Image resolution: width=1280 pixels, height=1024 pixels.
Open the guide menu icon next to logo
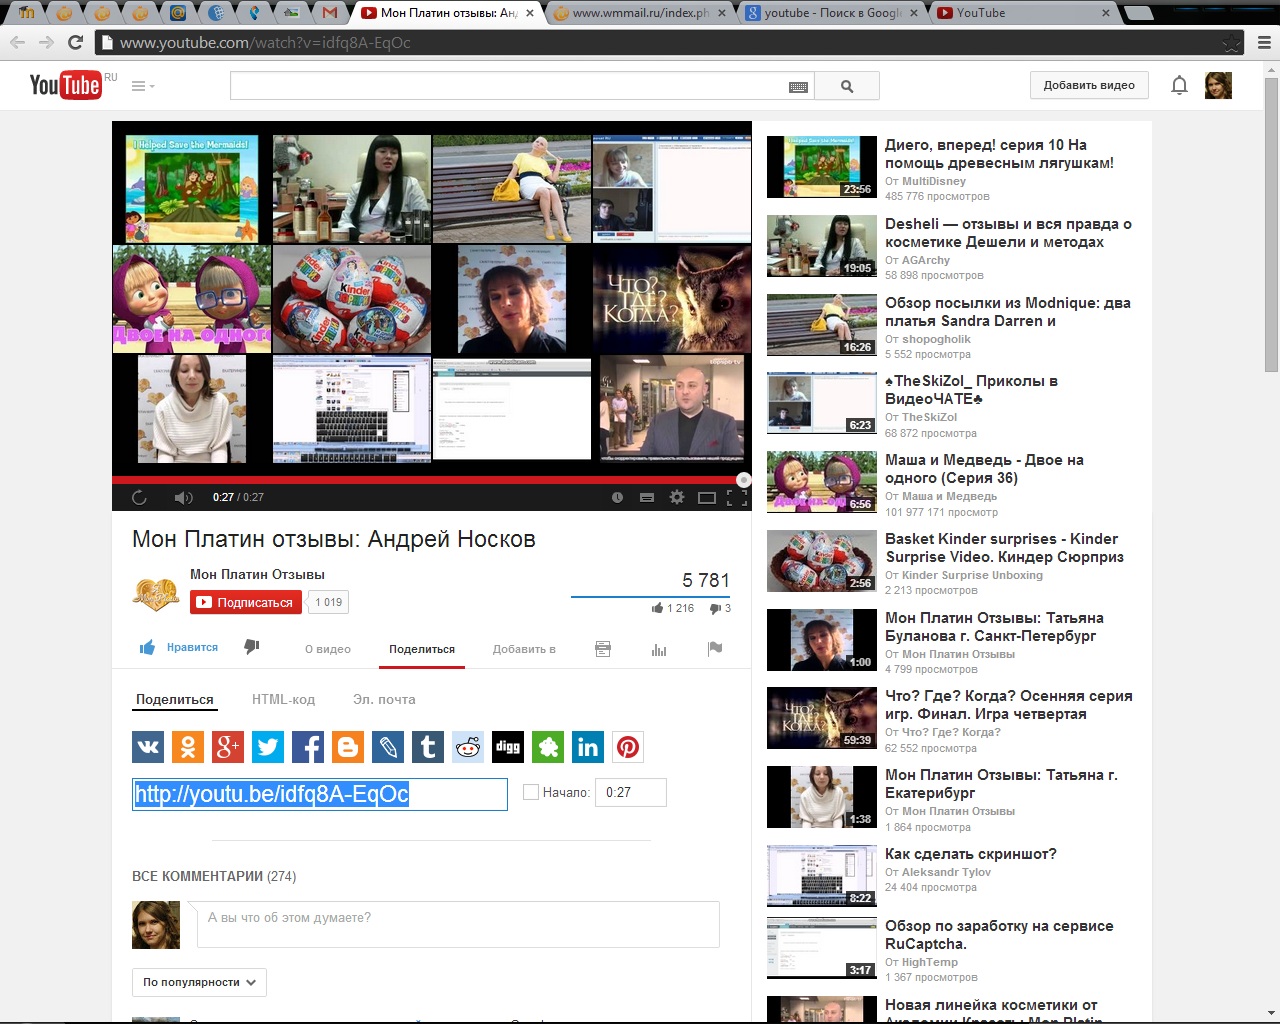(143, 86)
